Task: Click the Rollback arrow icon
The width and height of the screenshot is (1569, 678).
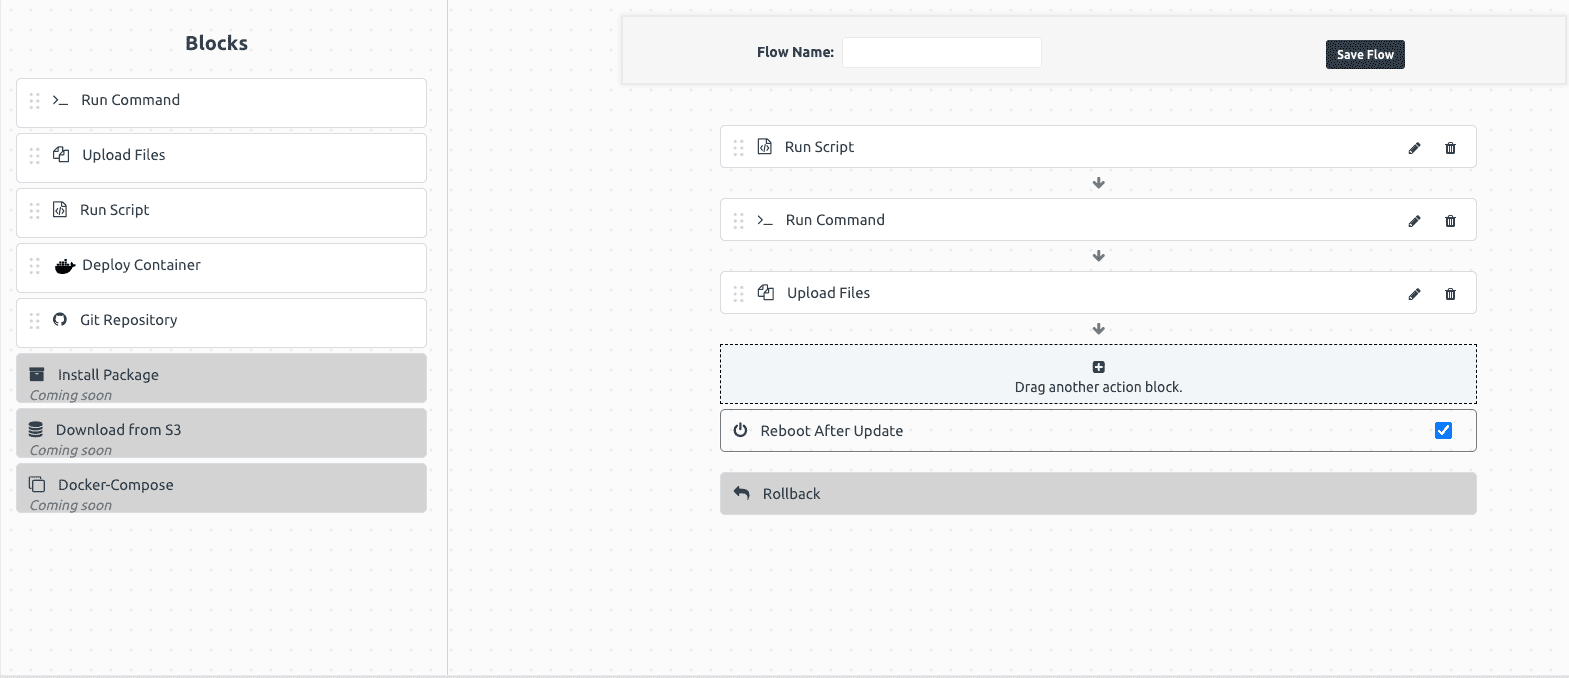Action: point(741,493)
